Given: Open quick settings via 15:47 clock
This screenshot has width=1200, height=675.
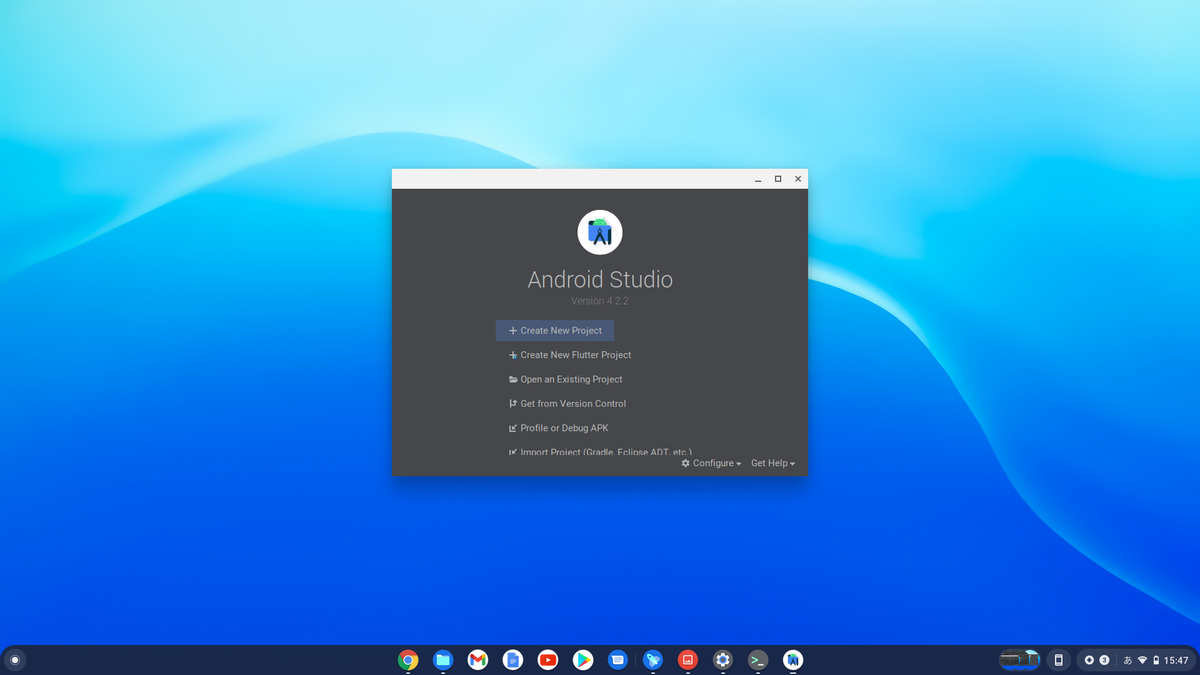Looking at the screenshot, I should click(1176, 660).
